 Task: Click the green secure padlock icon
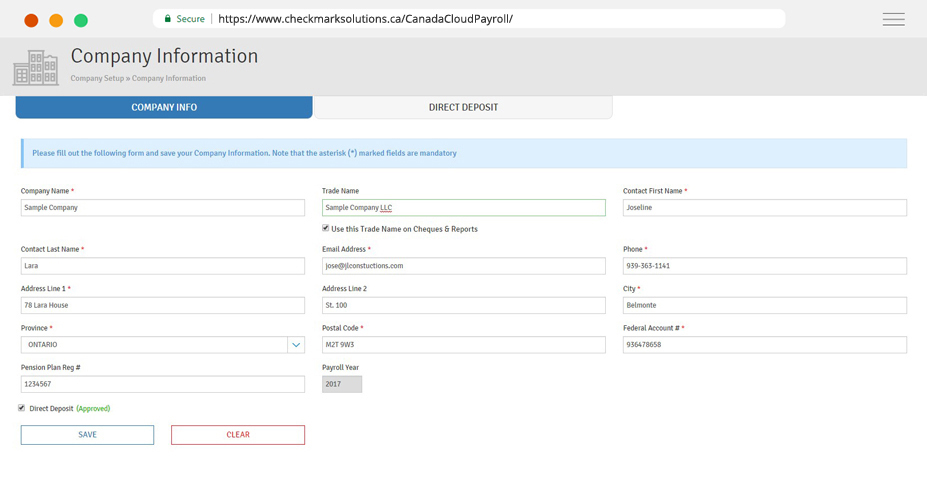point(168,19)
